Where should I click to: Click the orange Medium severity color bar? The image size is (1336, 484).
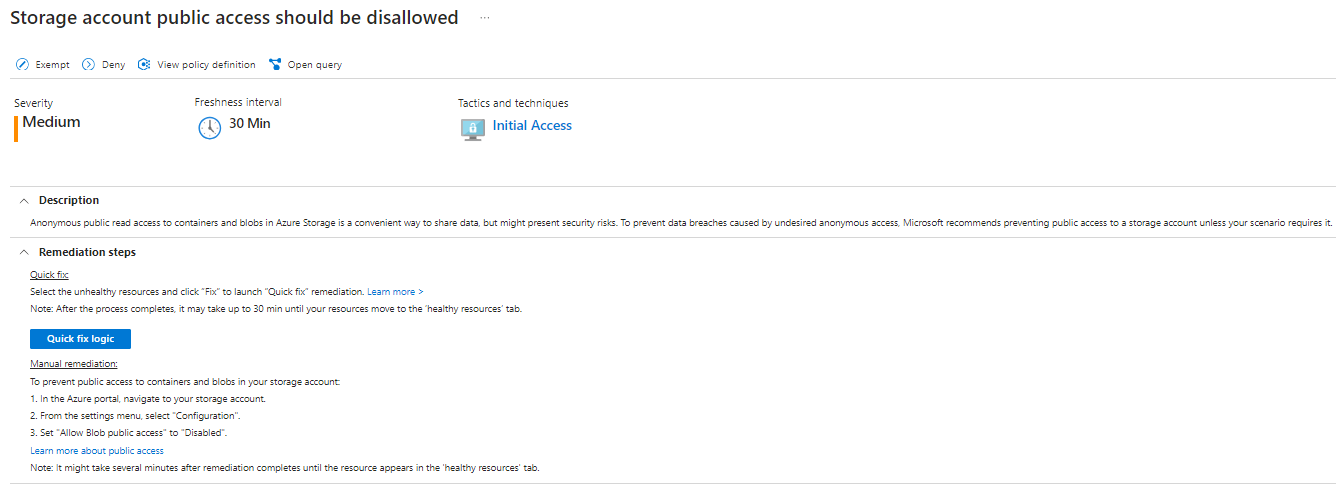[16, 129]
